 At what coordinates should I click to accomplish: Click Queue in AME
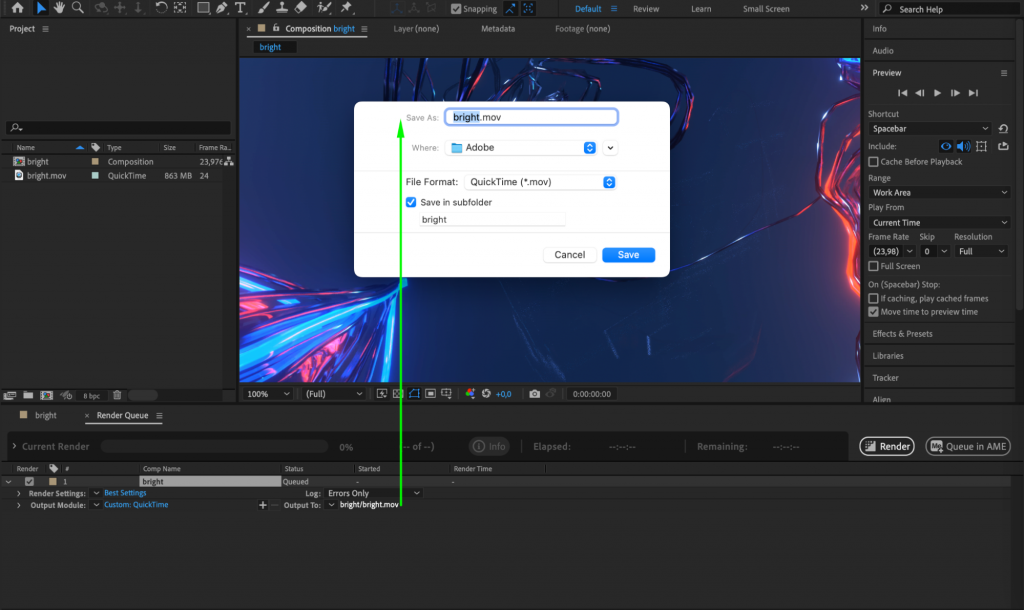967,446
